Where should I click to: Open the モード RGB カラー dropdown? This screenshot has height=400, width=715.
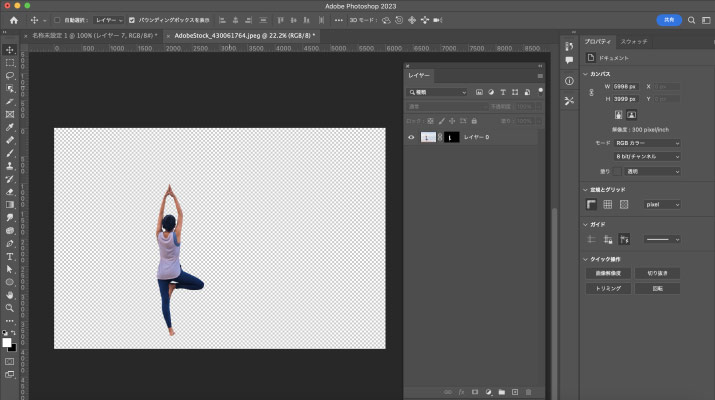(647, 143)
